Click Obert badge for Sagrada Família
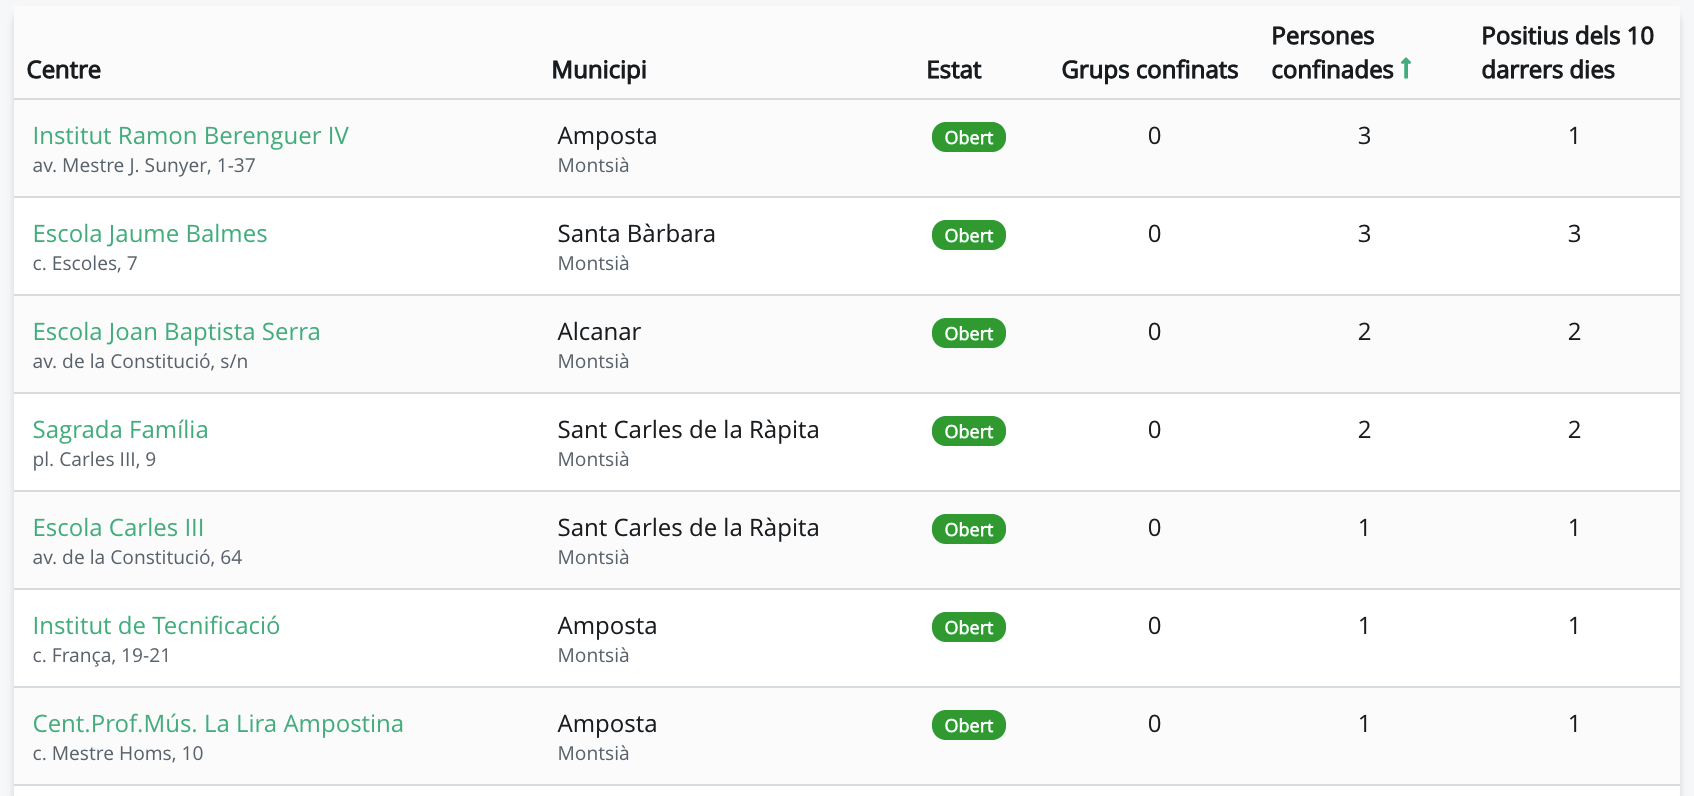This screenshot has height=796, width=1694. (968, 432)
